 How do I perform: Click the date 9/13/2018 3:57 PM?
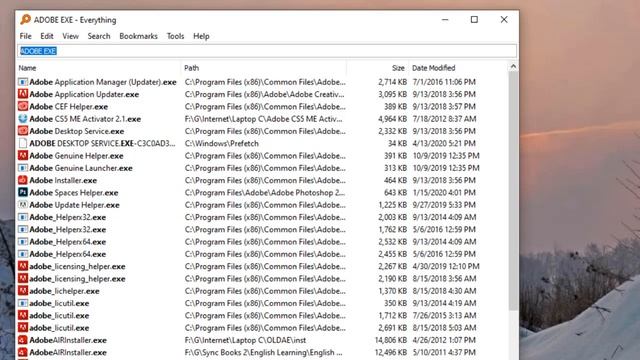tap(444, 107)
